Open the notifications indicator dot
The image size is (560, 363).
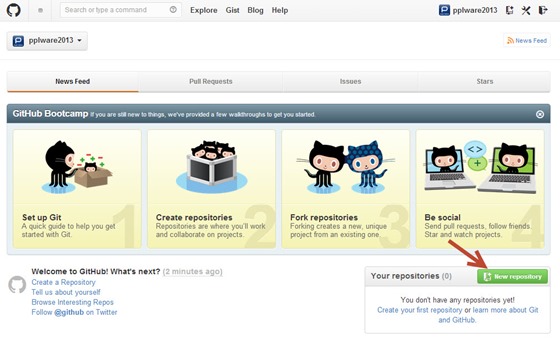pos(40,10)
